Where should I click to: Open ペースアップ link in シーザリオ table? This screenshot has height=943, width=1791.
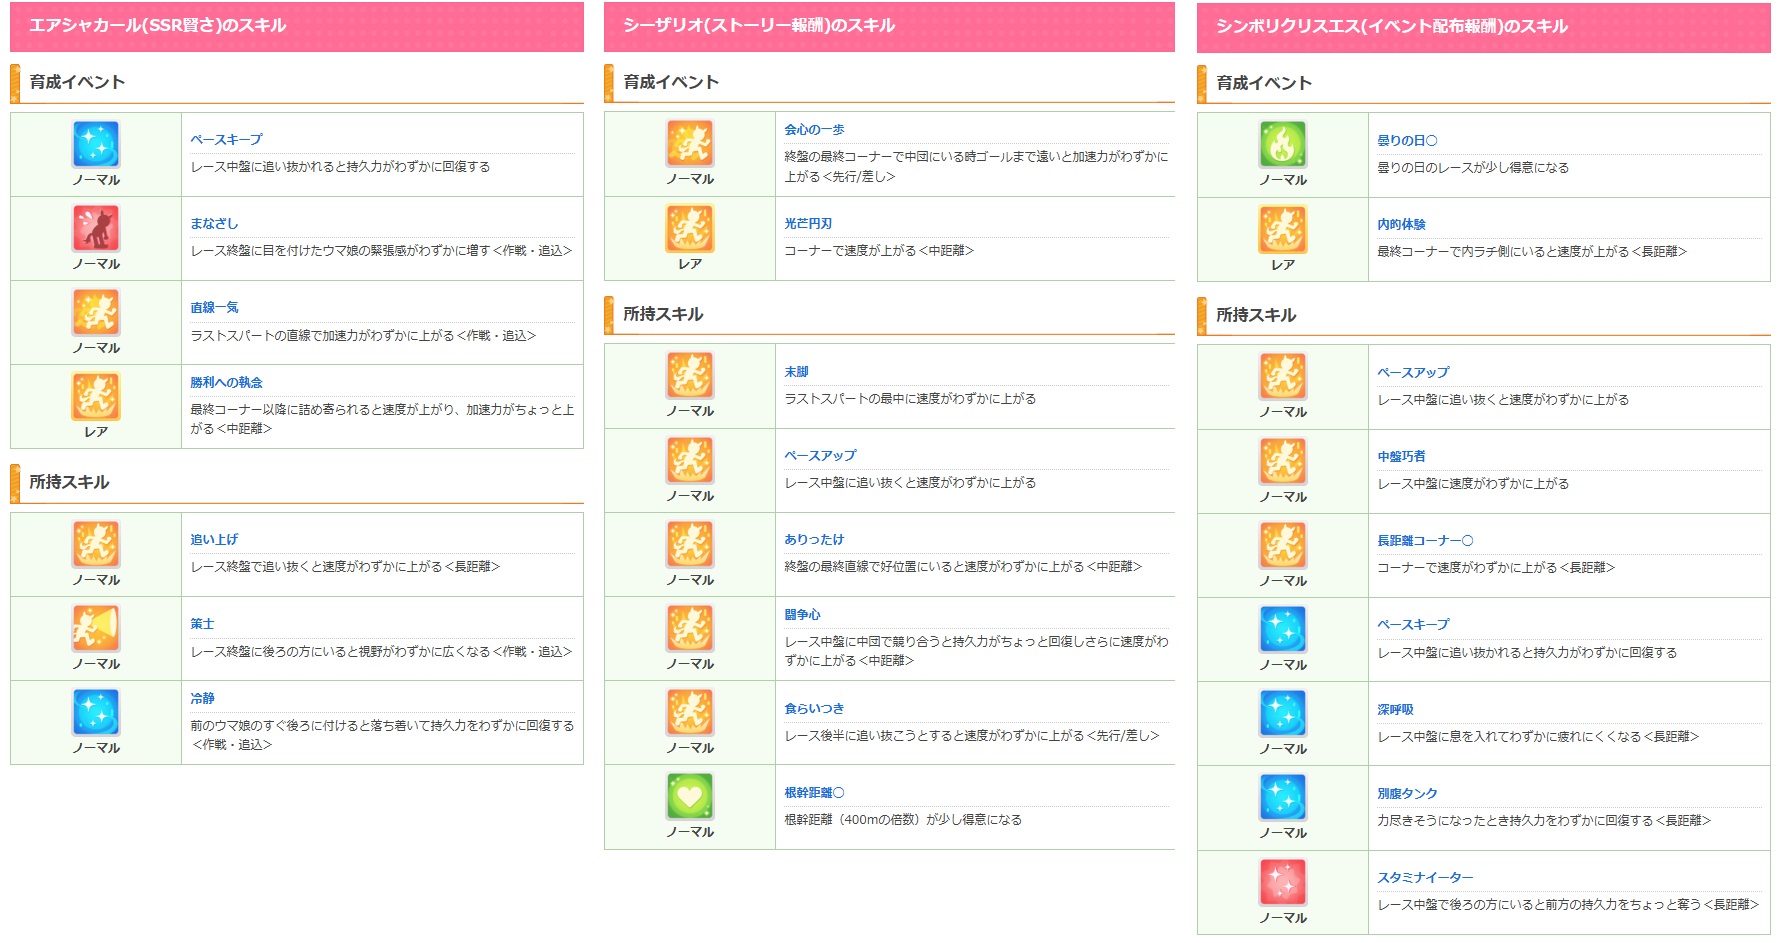(x=821, y=456)
